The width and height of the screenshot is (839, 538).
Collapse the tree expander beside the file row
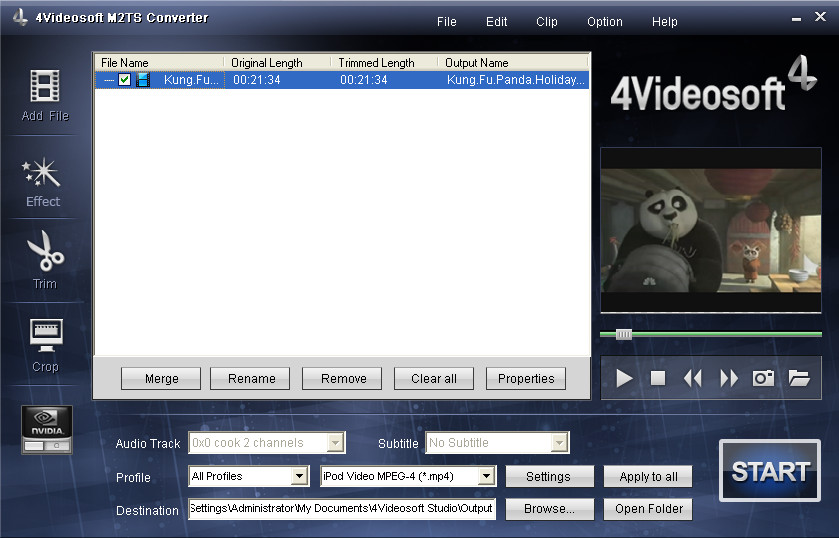(x=107, y=80)
